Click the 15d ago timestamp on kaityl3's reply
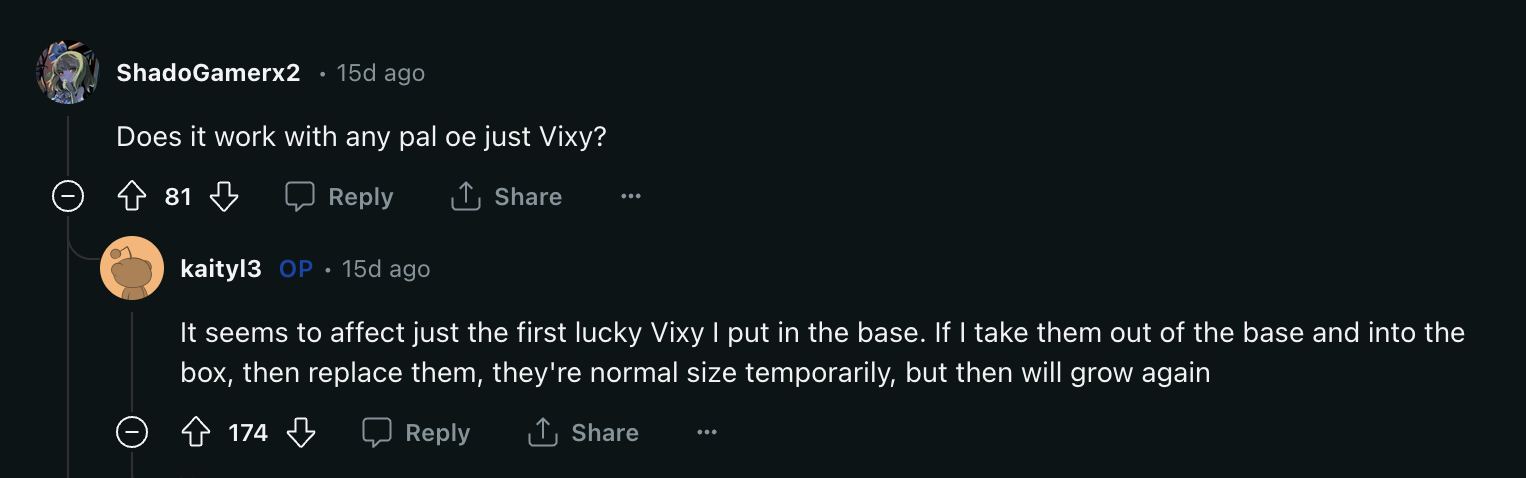Viewport: 1526px width, 478px height. point(386,269)
